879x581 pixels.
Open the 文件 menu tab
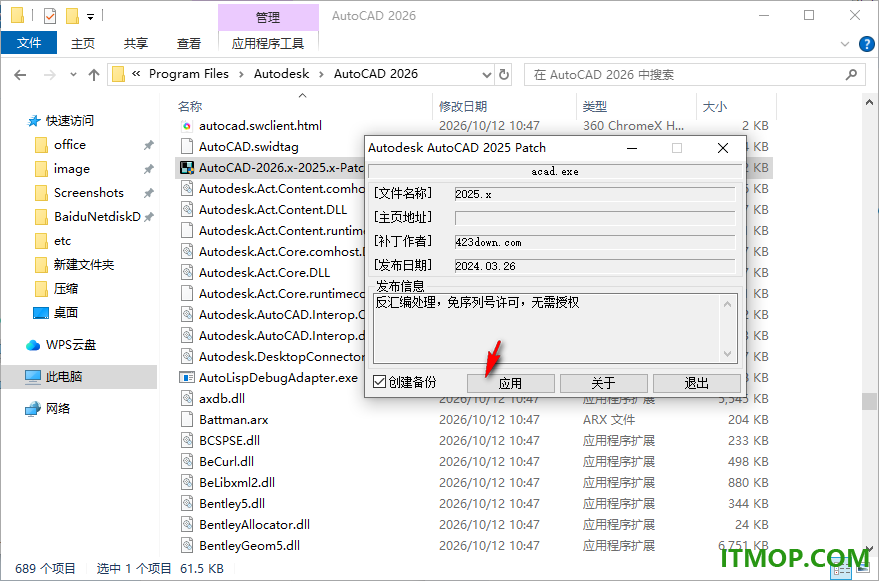29,43
